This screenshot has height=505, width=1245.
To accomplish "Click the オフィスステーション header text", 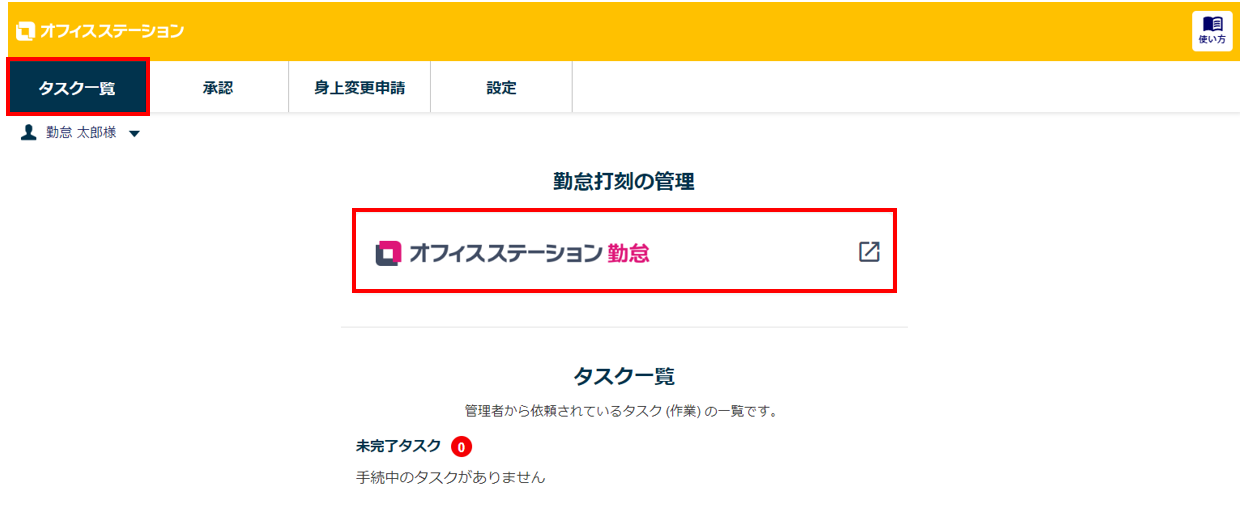I will [112, 31].
